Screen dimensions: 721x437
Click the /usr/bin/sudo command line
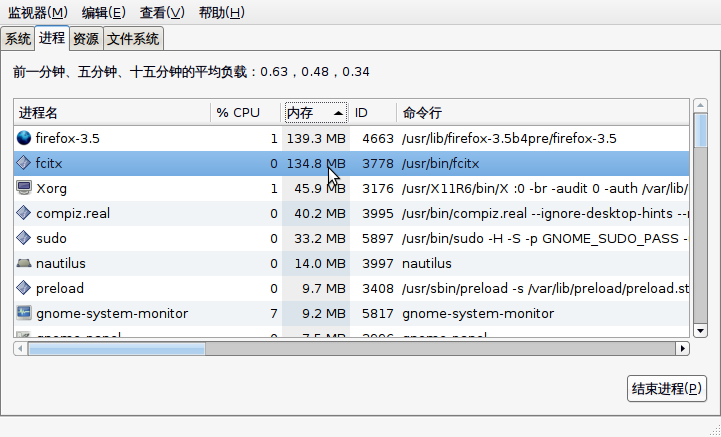click(545, 238)
